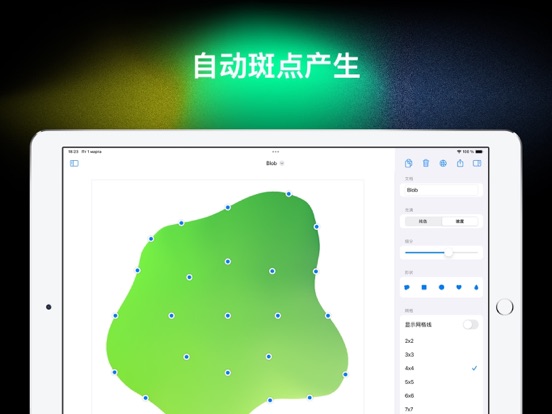552x414 pixels.
Task: Delete using the trash can icon
Action: [x=426, y=163]
